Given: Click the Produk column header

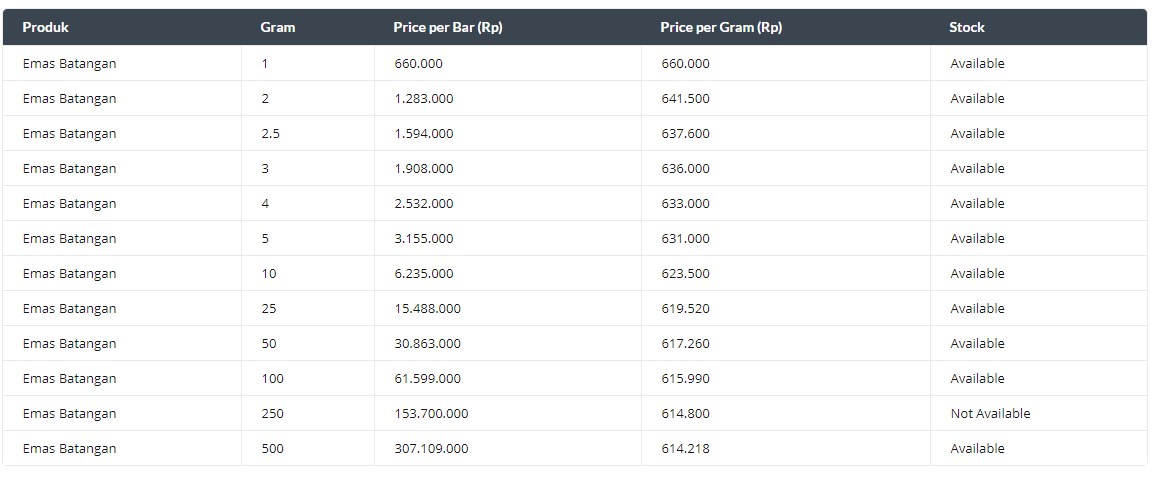Looking at the screenshot, I should point(46,27).
